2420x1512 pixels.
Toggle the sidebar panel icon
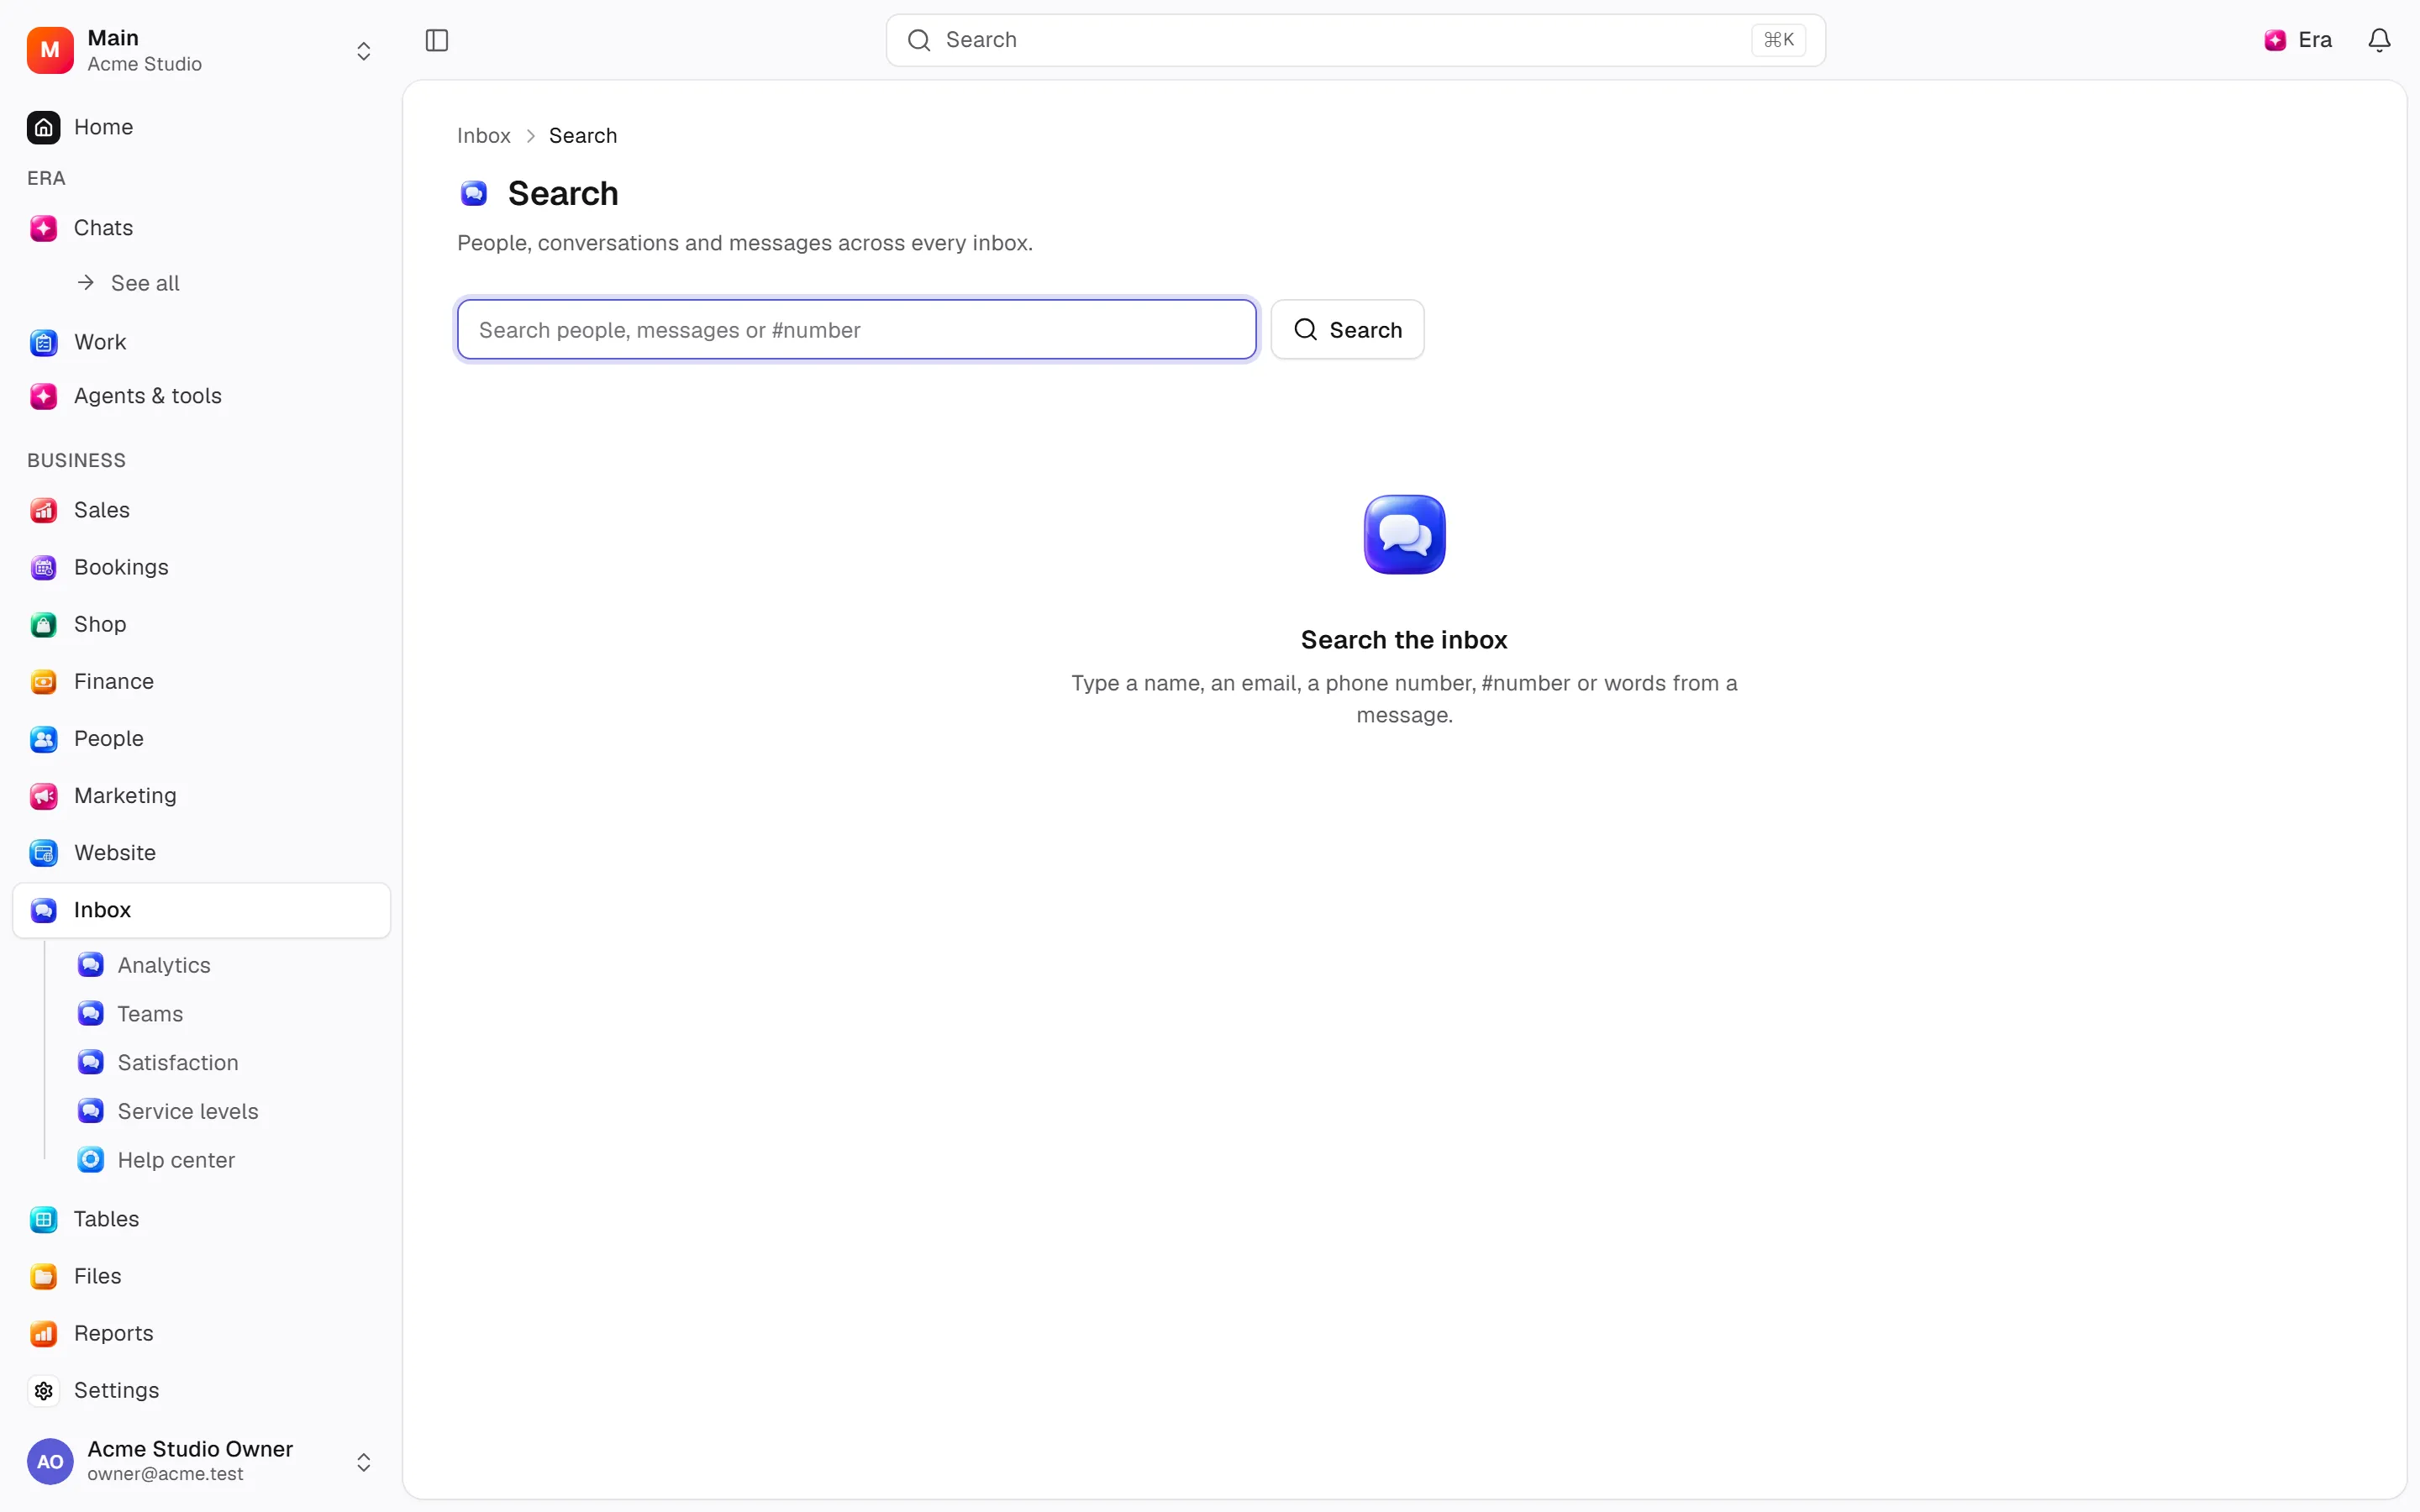pos(437,40)
